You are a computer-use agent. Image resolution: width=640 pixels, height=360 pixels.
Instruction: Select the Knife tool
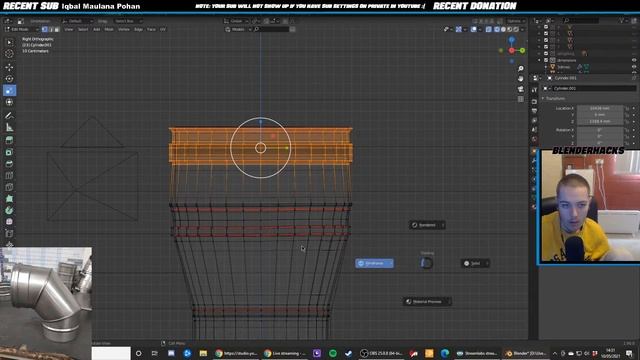coord(9,187)
